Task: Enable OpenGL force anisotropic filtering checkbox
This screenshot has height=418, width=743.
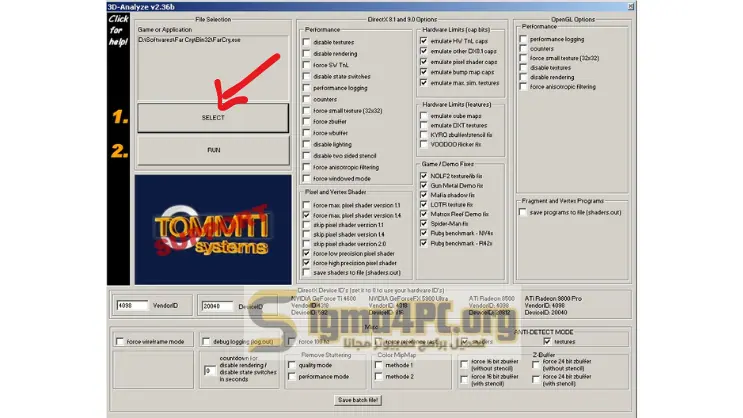Action: click(521, 86)
